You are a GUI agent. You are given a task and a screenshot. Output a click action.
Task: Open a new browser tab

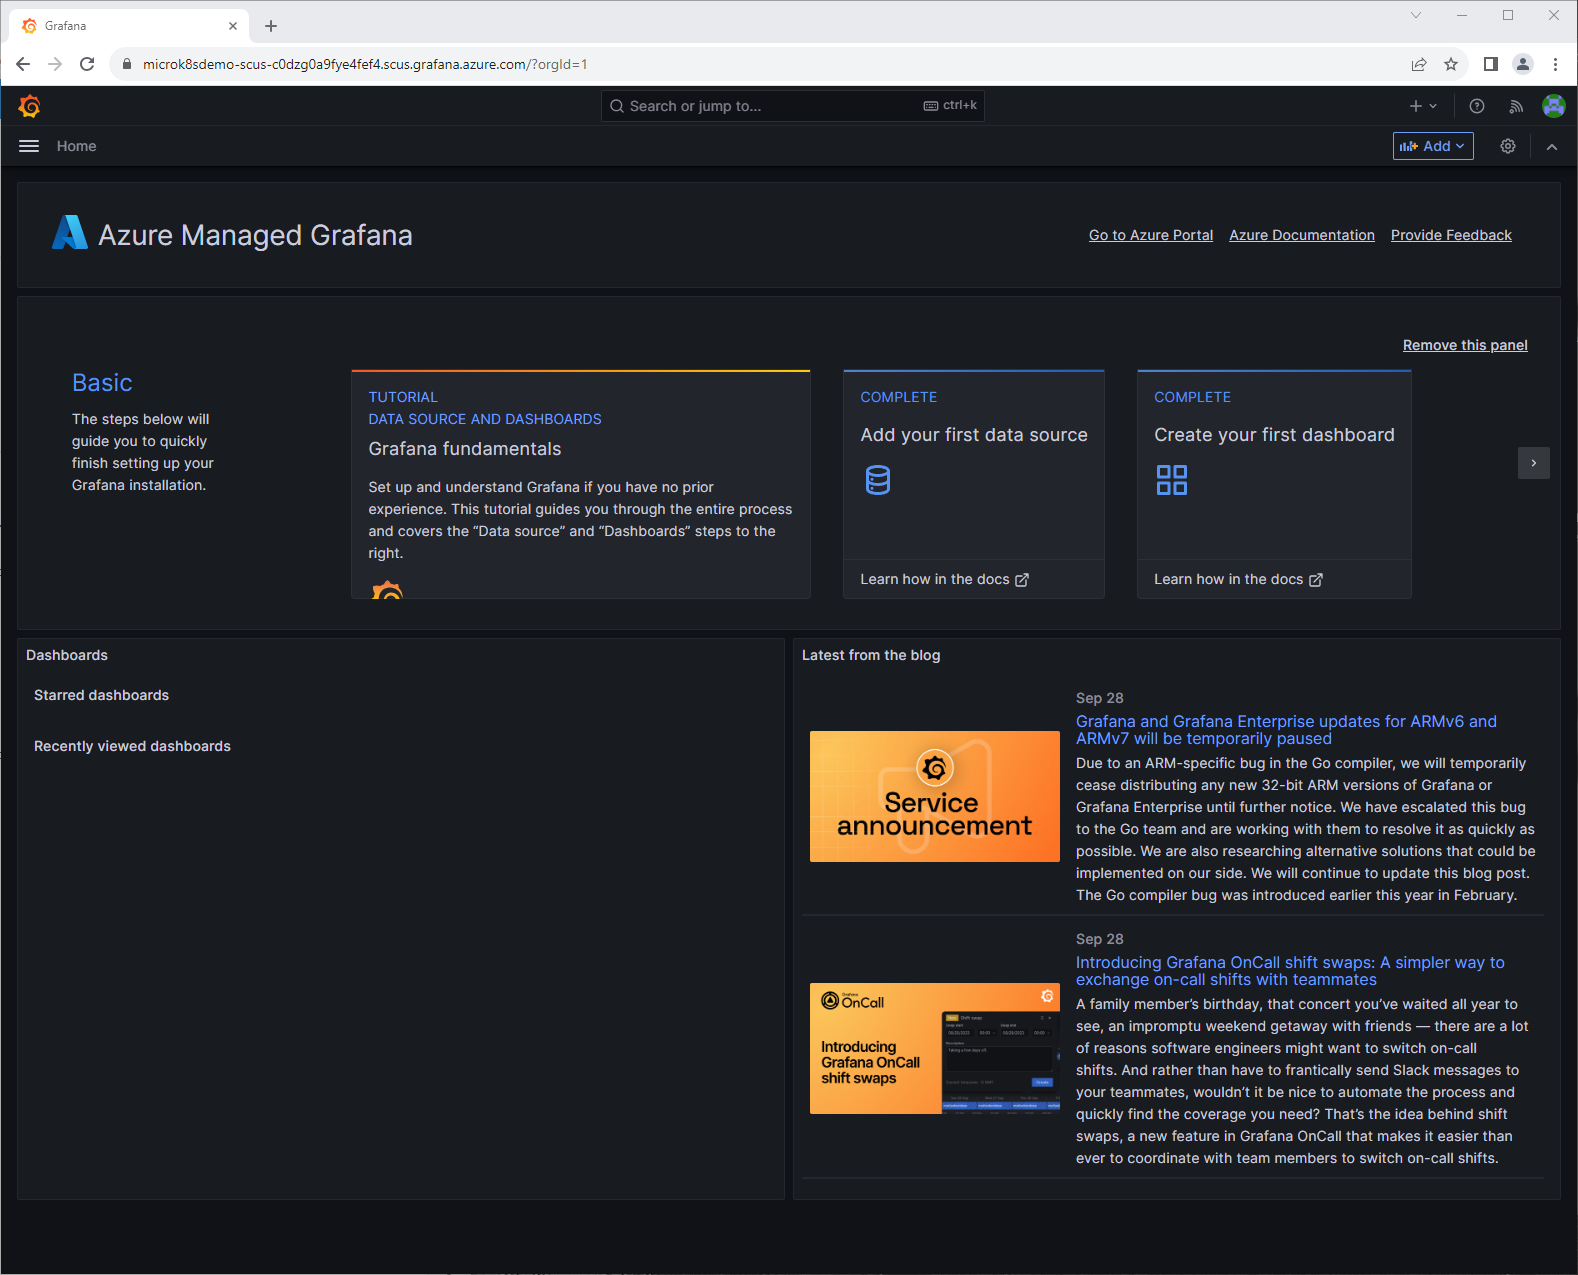point(271,26)
